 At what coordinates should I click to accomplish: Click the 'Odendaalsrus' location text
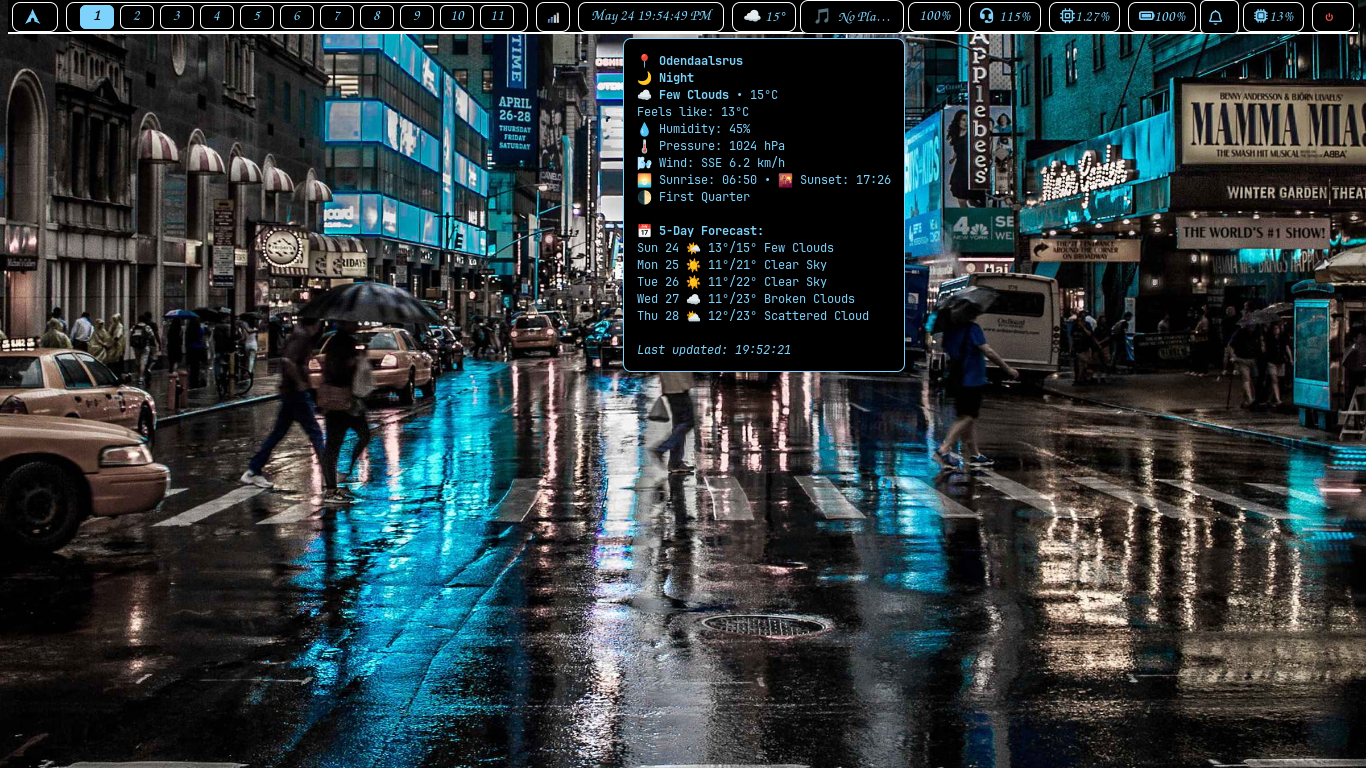click(700, 61)
